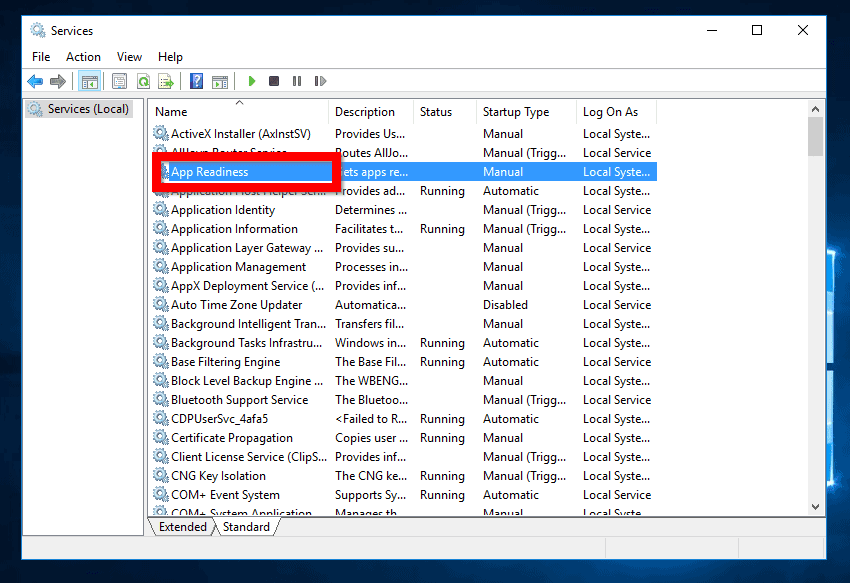The height and width of the screenshot is (583, 850).
Task: Click gear icon beside Certificate Propagation
Action: 160,437
